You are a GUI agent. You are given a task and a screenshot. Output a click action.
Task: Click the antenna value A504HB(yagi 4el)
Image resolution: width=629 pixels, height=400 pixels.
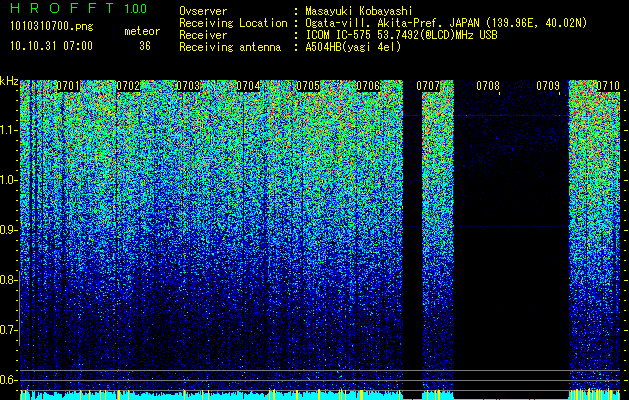[x=353, y=47]
